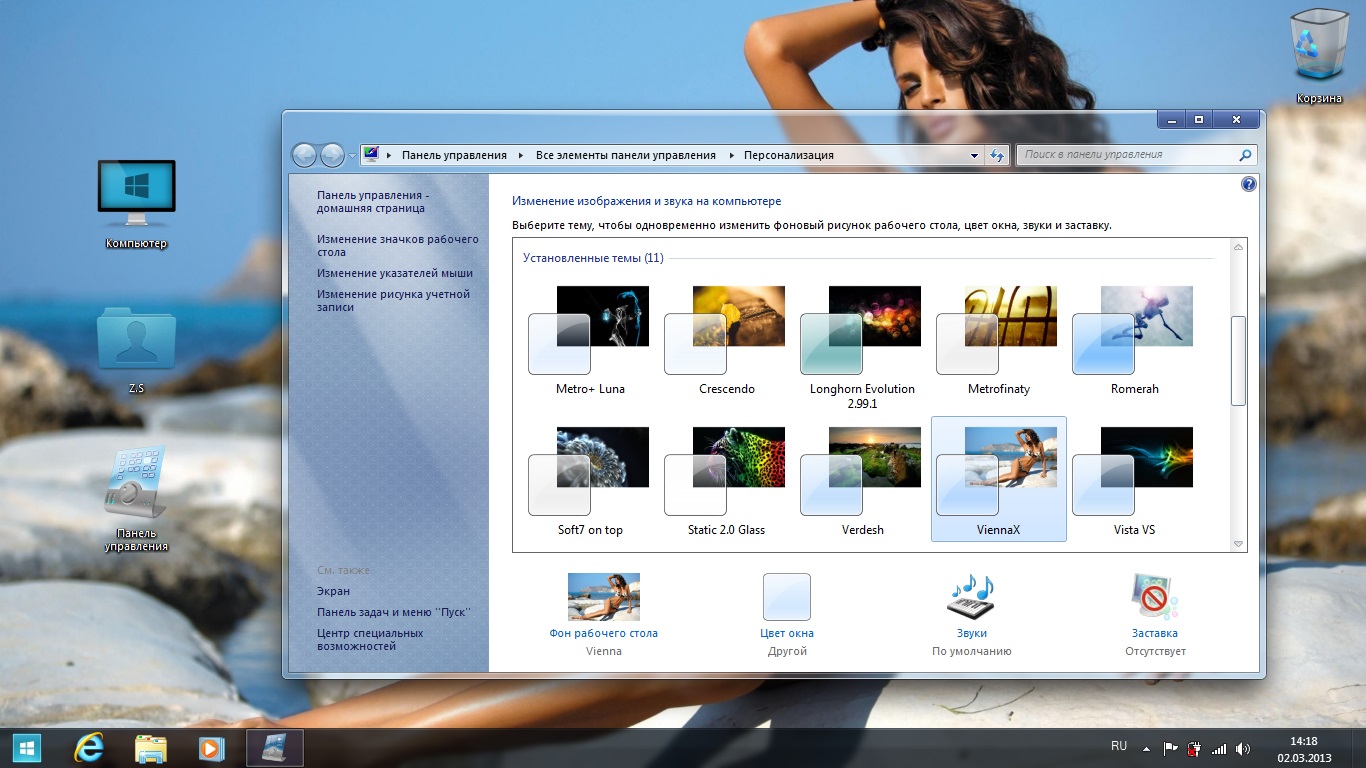Image resolution: width=1366 pixels, height=768 pixels.
Task: Open 'Изменение указателей мыши' link
Action: (x=395, y=273)
